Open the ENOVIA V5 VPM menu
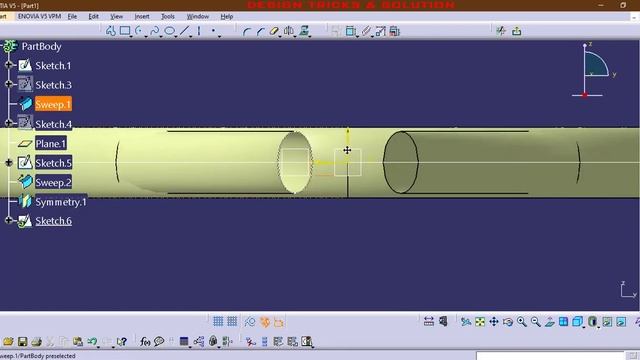 [39, 16]
